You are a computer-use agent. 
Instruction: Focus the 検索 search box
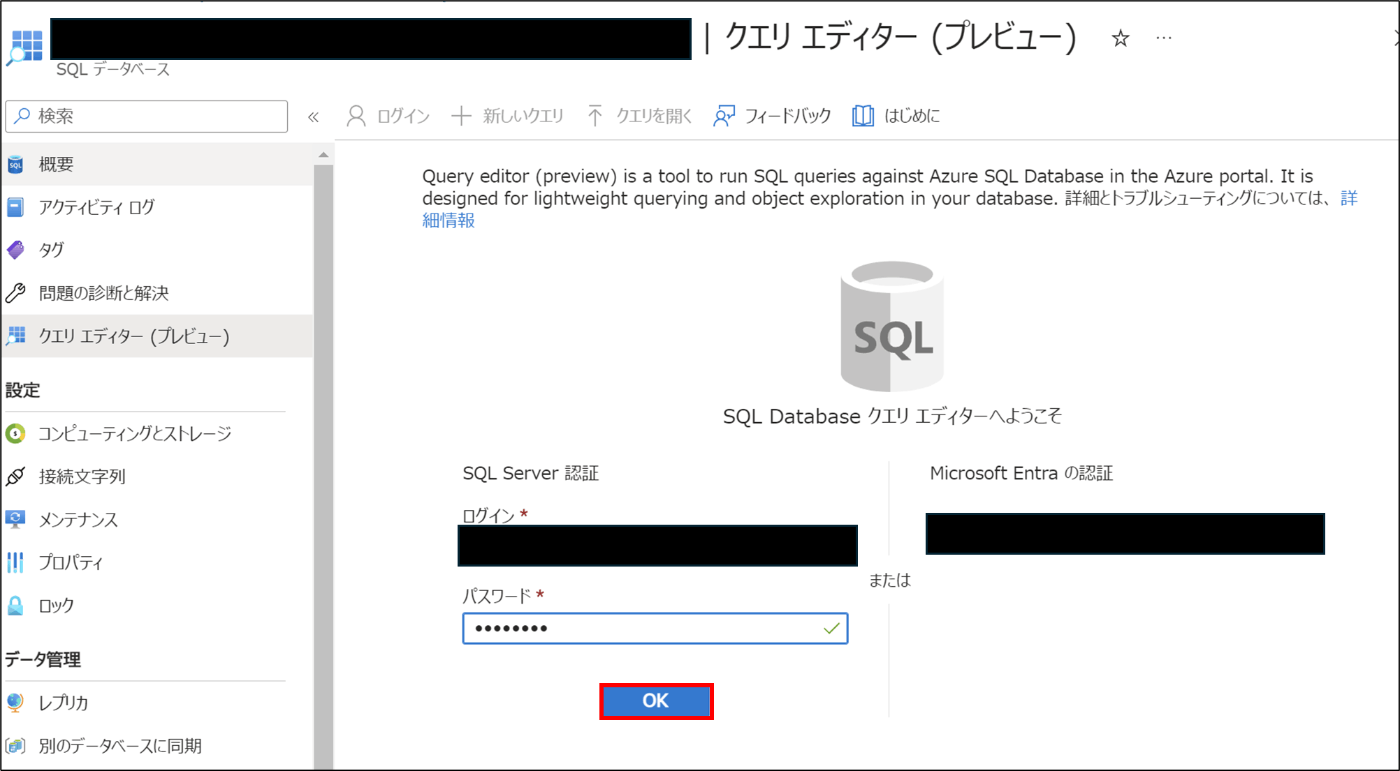click(x=147, y=117)
